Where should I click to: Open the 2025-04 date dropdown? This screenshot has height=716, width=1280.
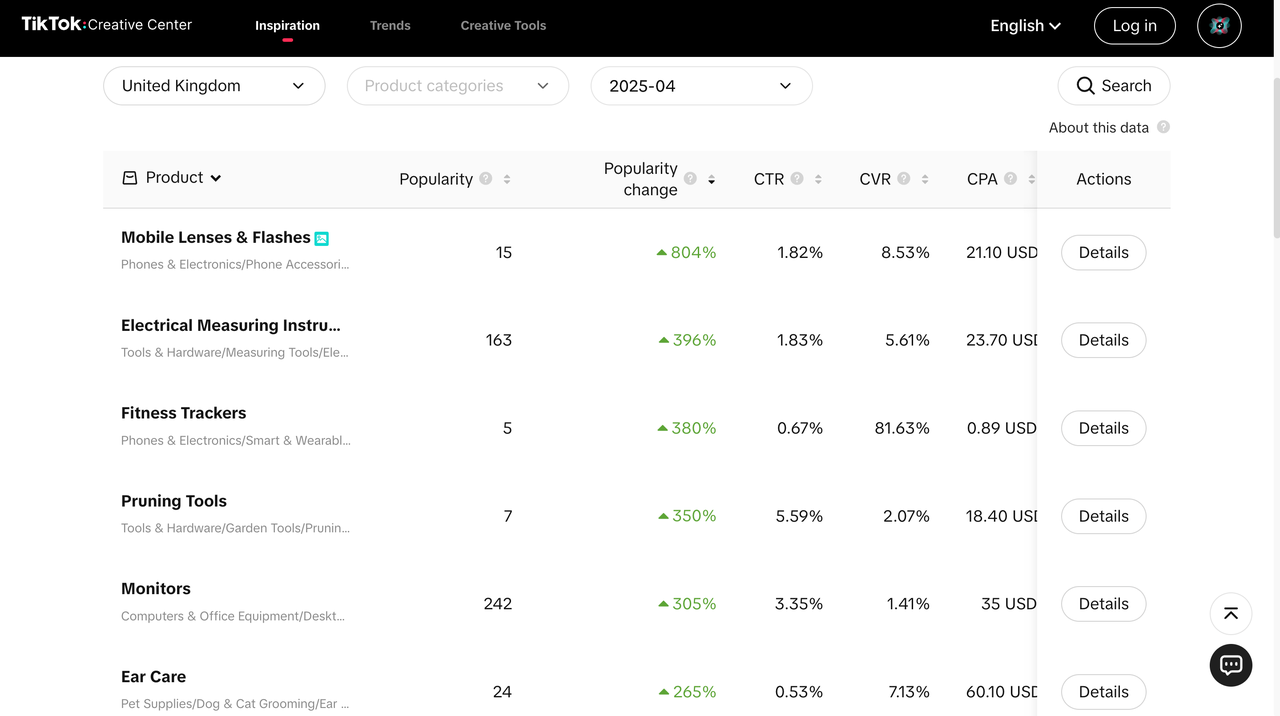(x=701, y=86)
